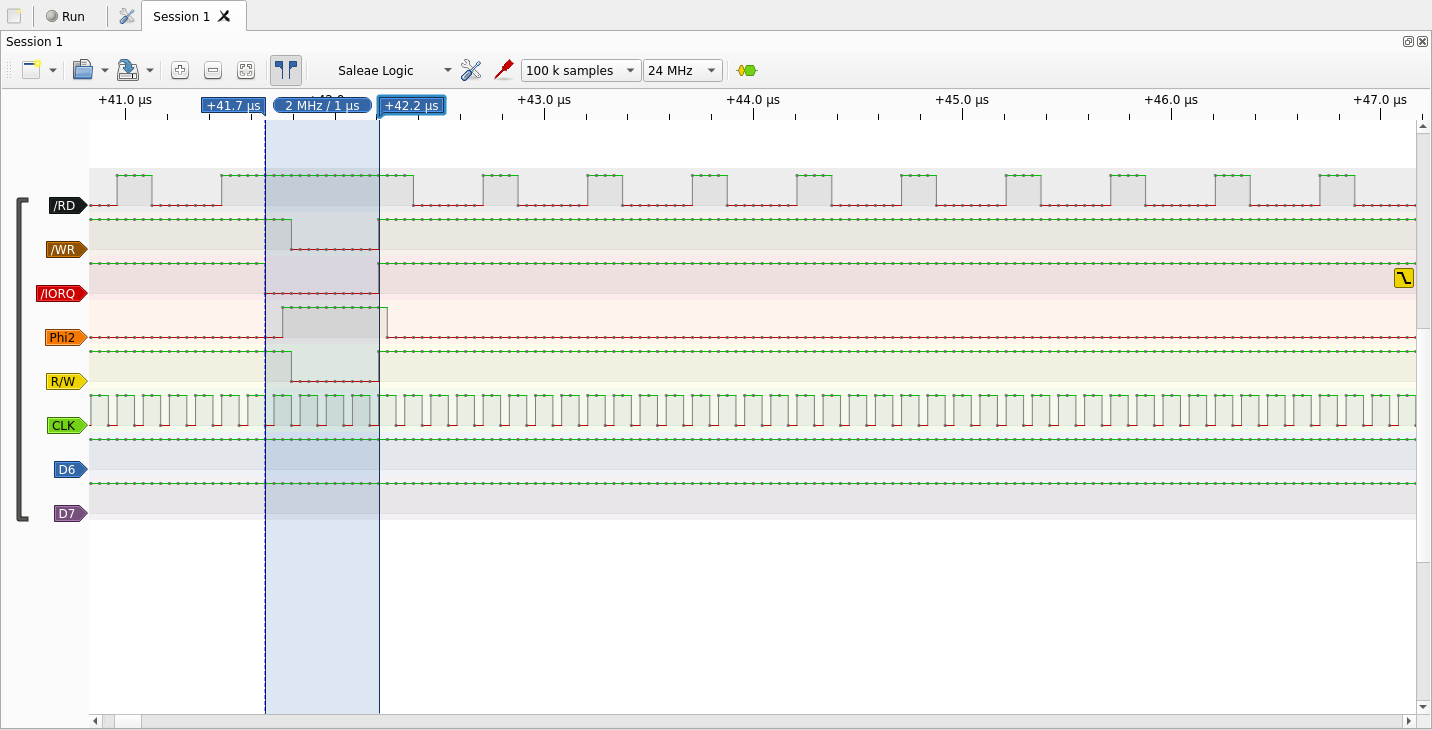The height and width of the screenshot is (730, 1432).
Task: Select the /WR channel label
Action: tap(66, 250)
